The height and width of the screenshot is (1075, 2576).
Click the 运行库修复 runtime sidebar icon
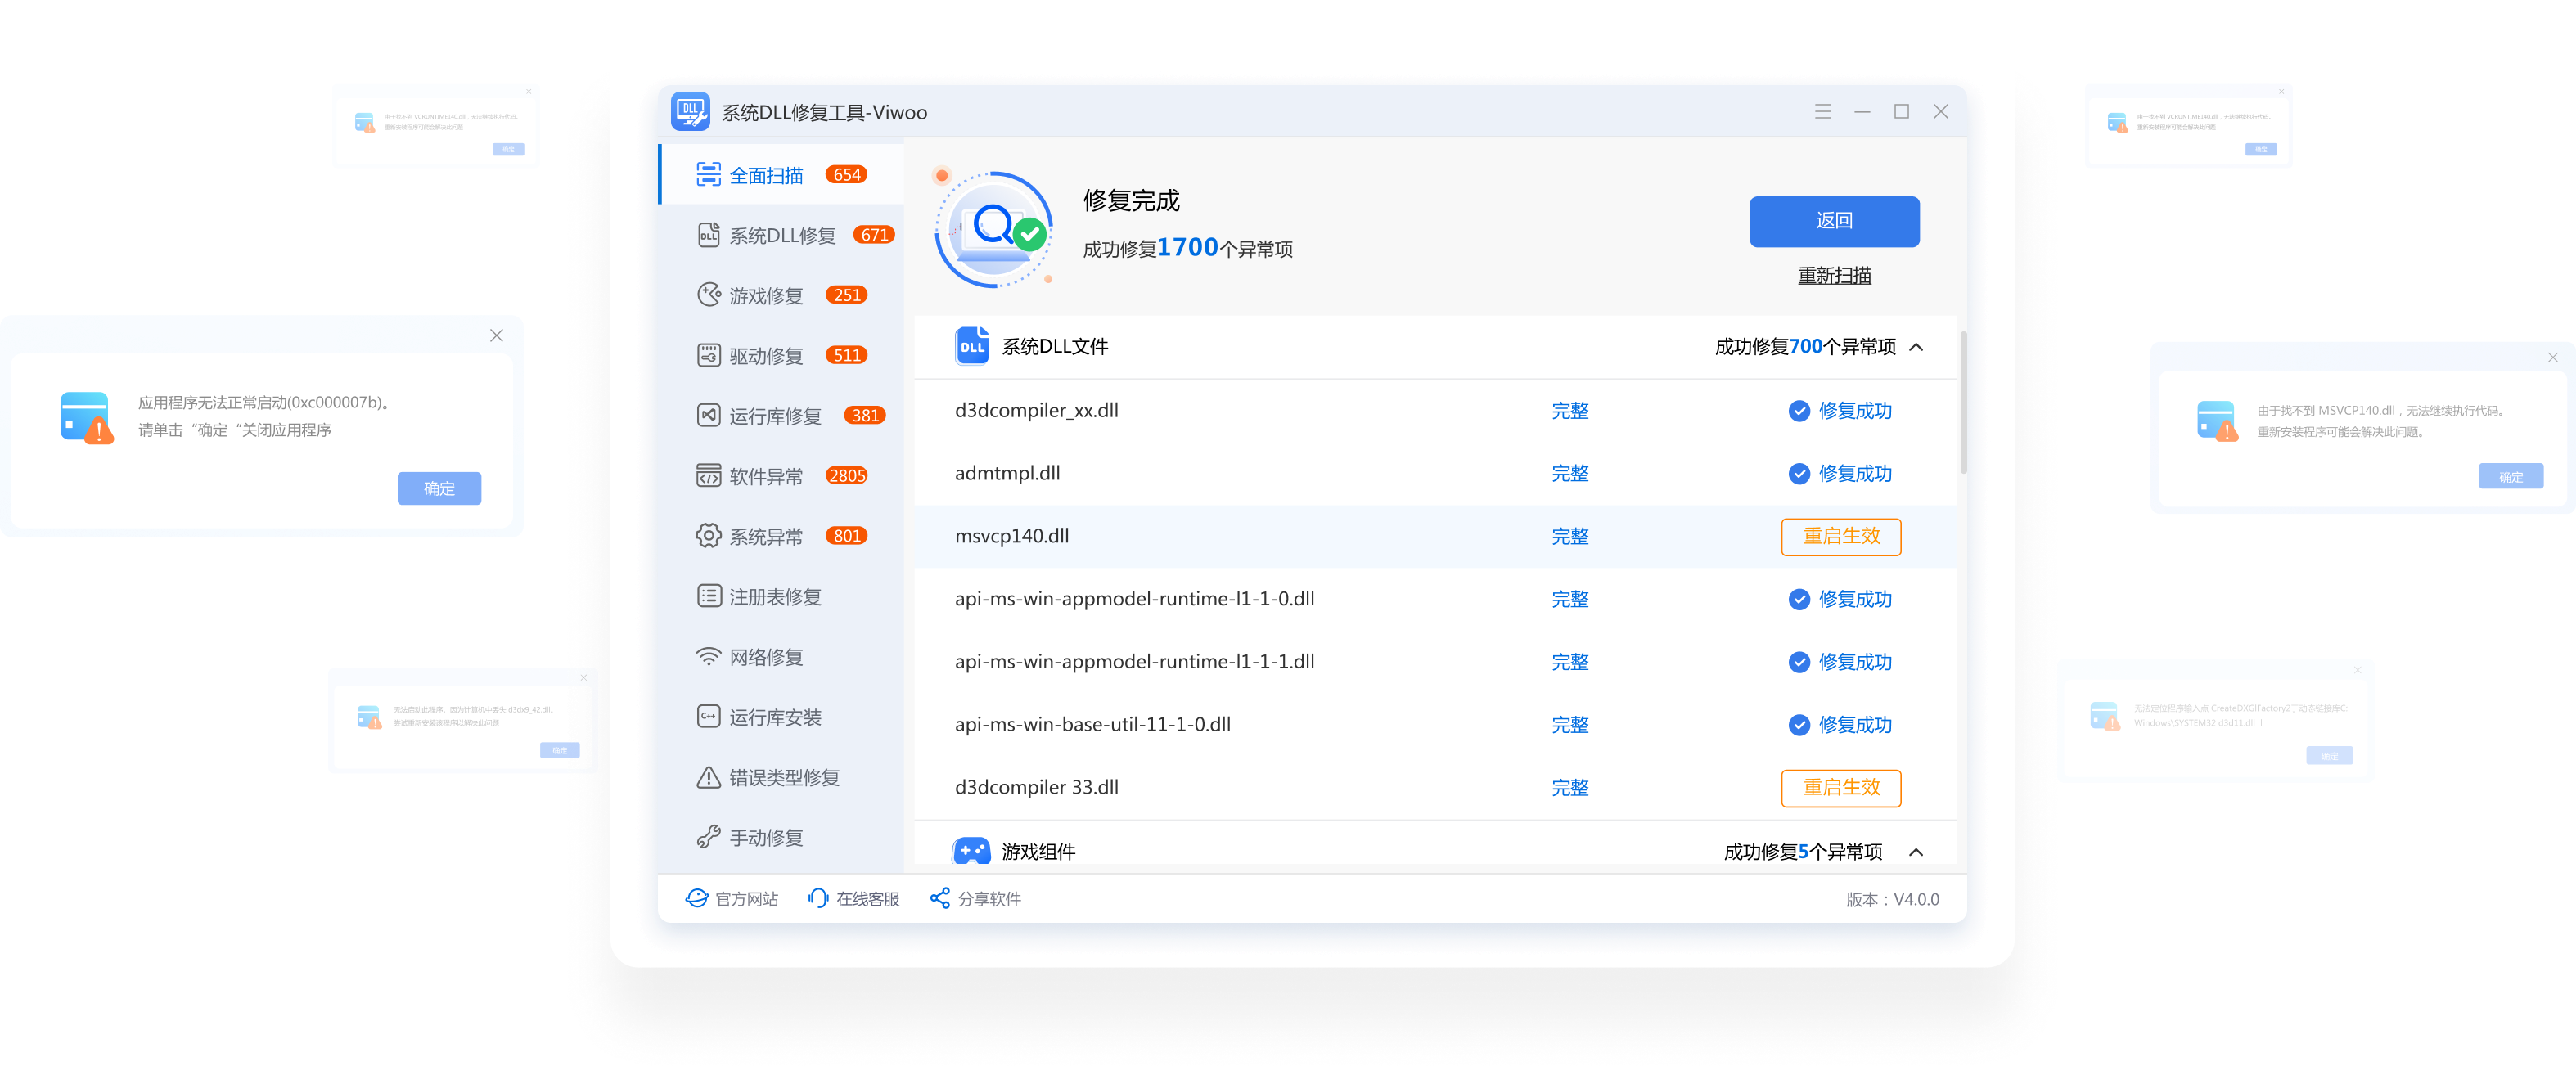point(708,415)
